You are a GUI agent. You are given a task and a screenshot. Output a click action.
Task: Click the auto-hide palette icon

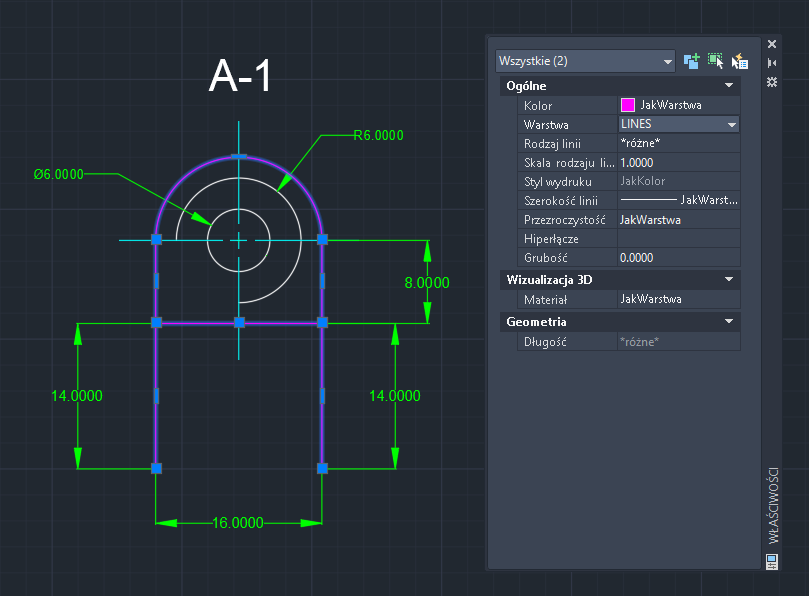coord(772,63)
